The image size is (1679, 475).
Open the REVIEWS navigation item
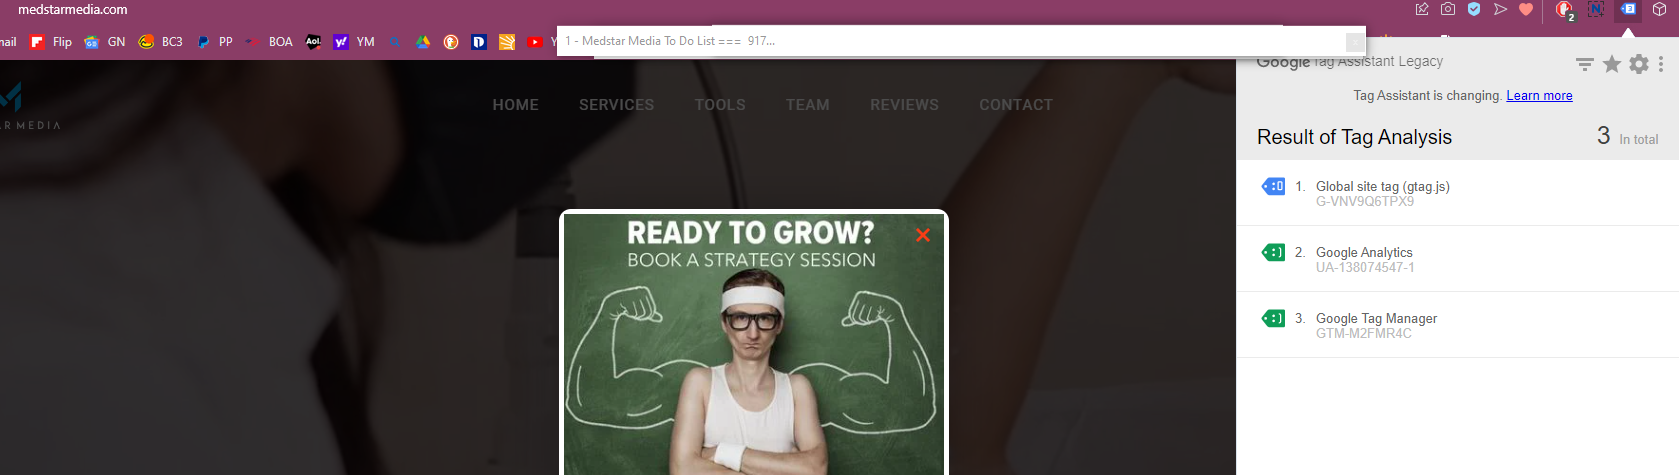904,105
